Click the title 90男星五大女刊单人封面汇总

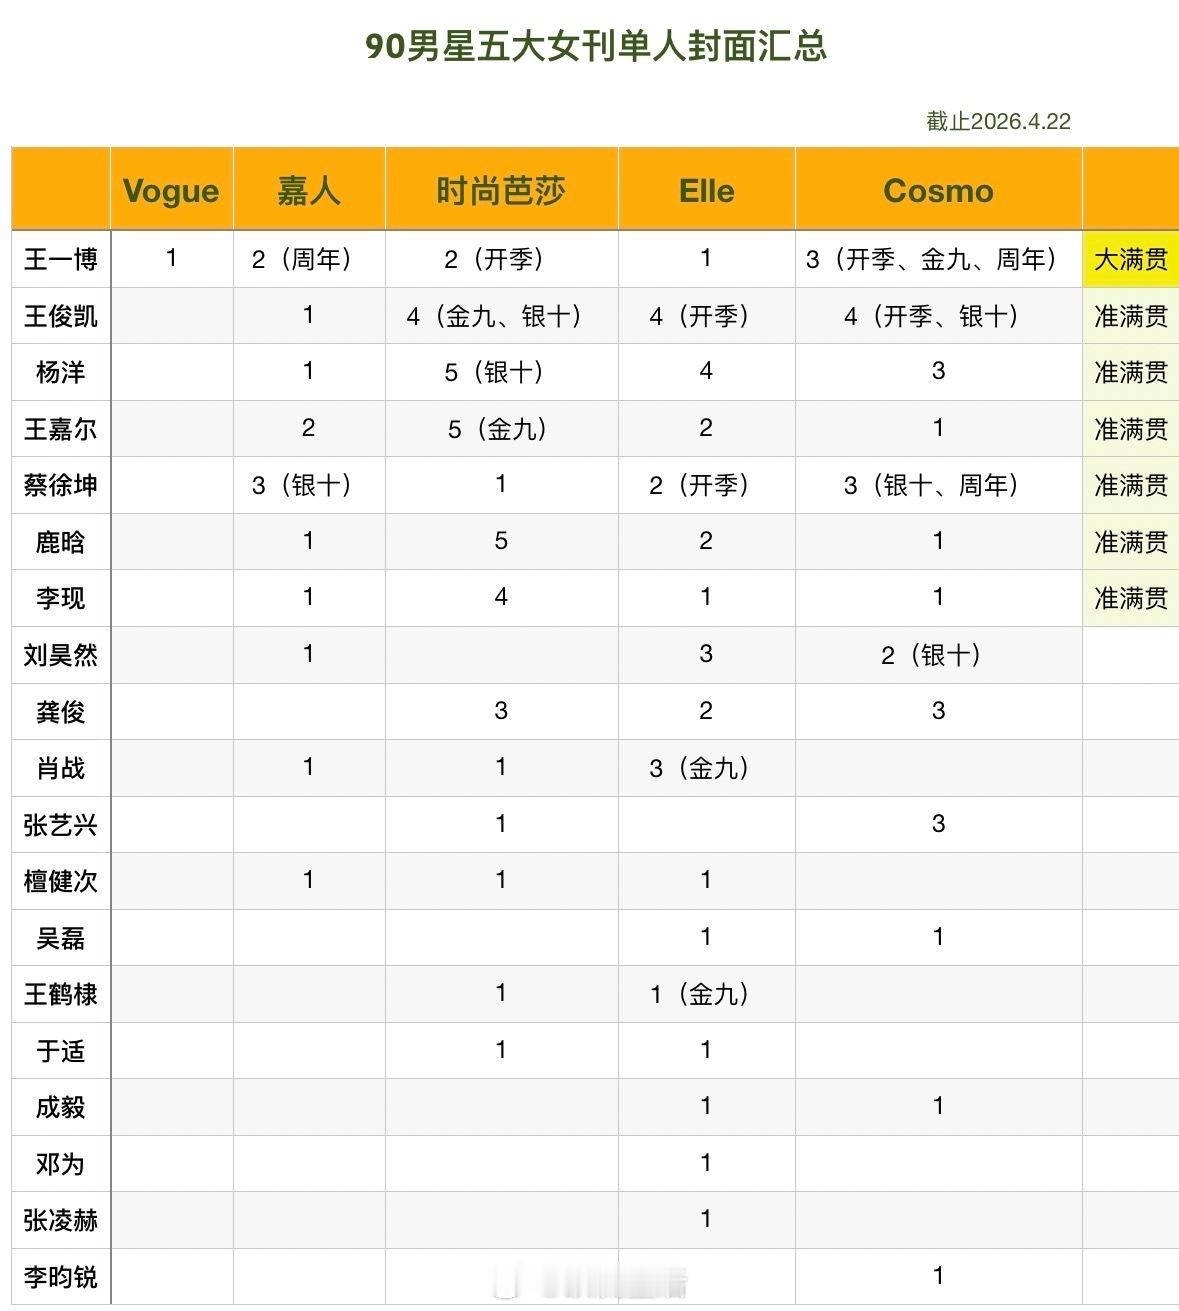(595, 46)
